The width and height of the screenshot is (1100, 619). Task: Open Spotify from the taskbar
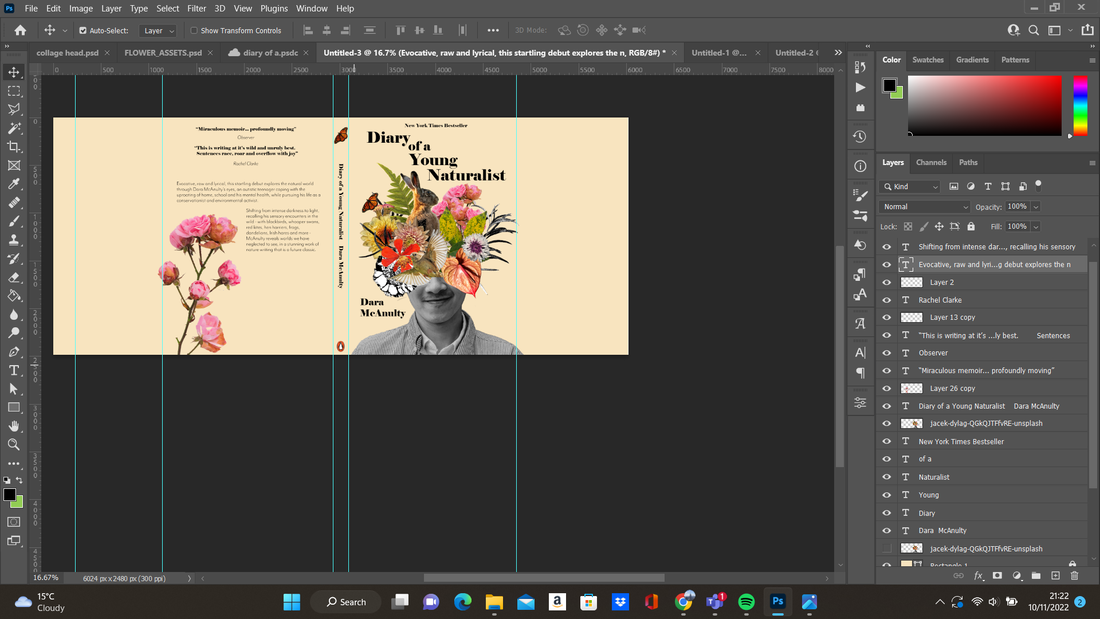[746, 601]
